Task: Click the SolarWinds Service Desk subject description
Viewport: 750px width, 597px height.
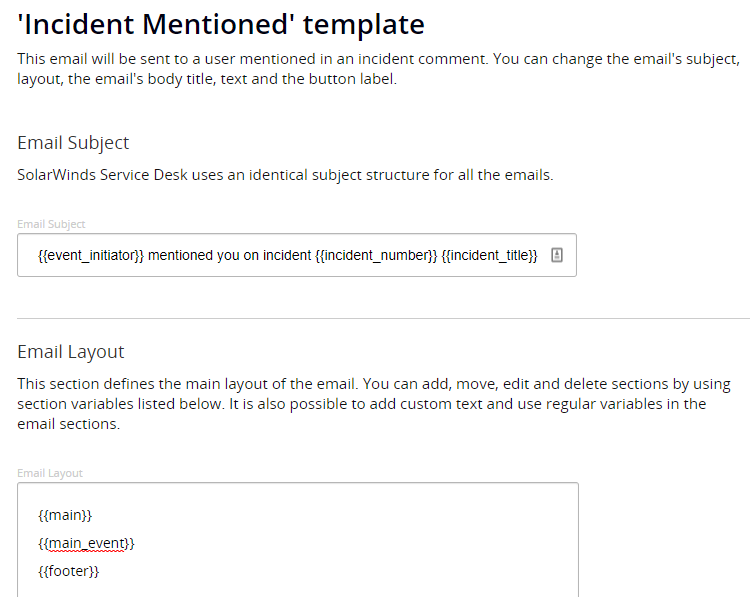Action: 284,175
